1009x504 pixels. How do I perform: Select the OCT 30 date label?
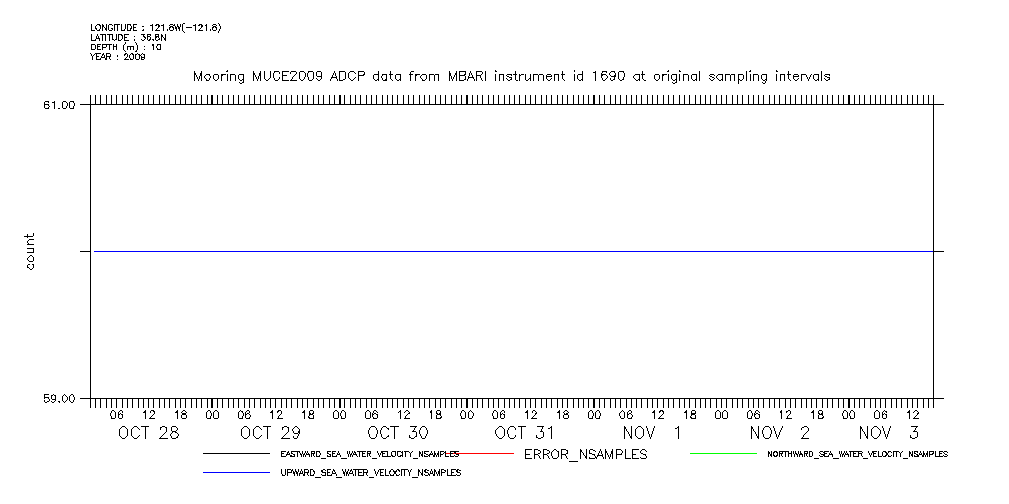pos(397,433)
